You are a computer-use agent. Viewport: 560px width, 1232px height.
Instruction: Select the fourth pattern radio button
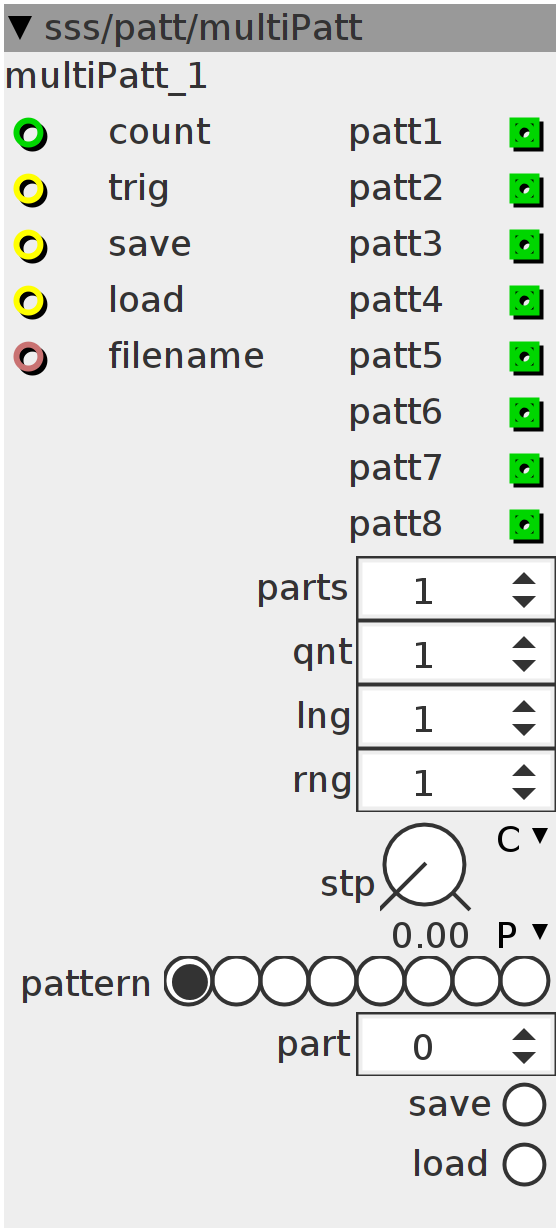pos(333,982)
